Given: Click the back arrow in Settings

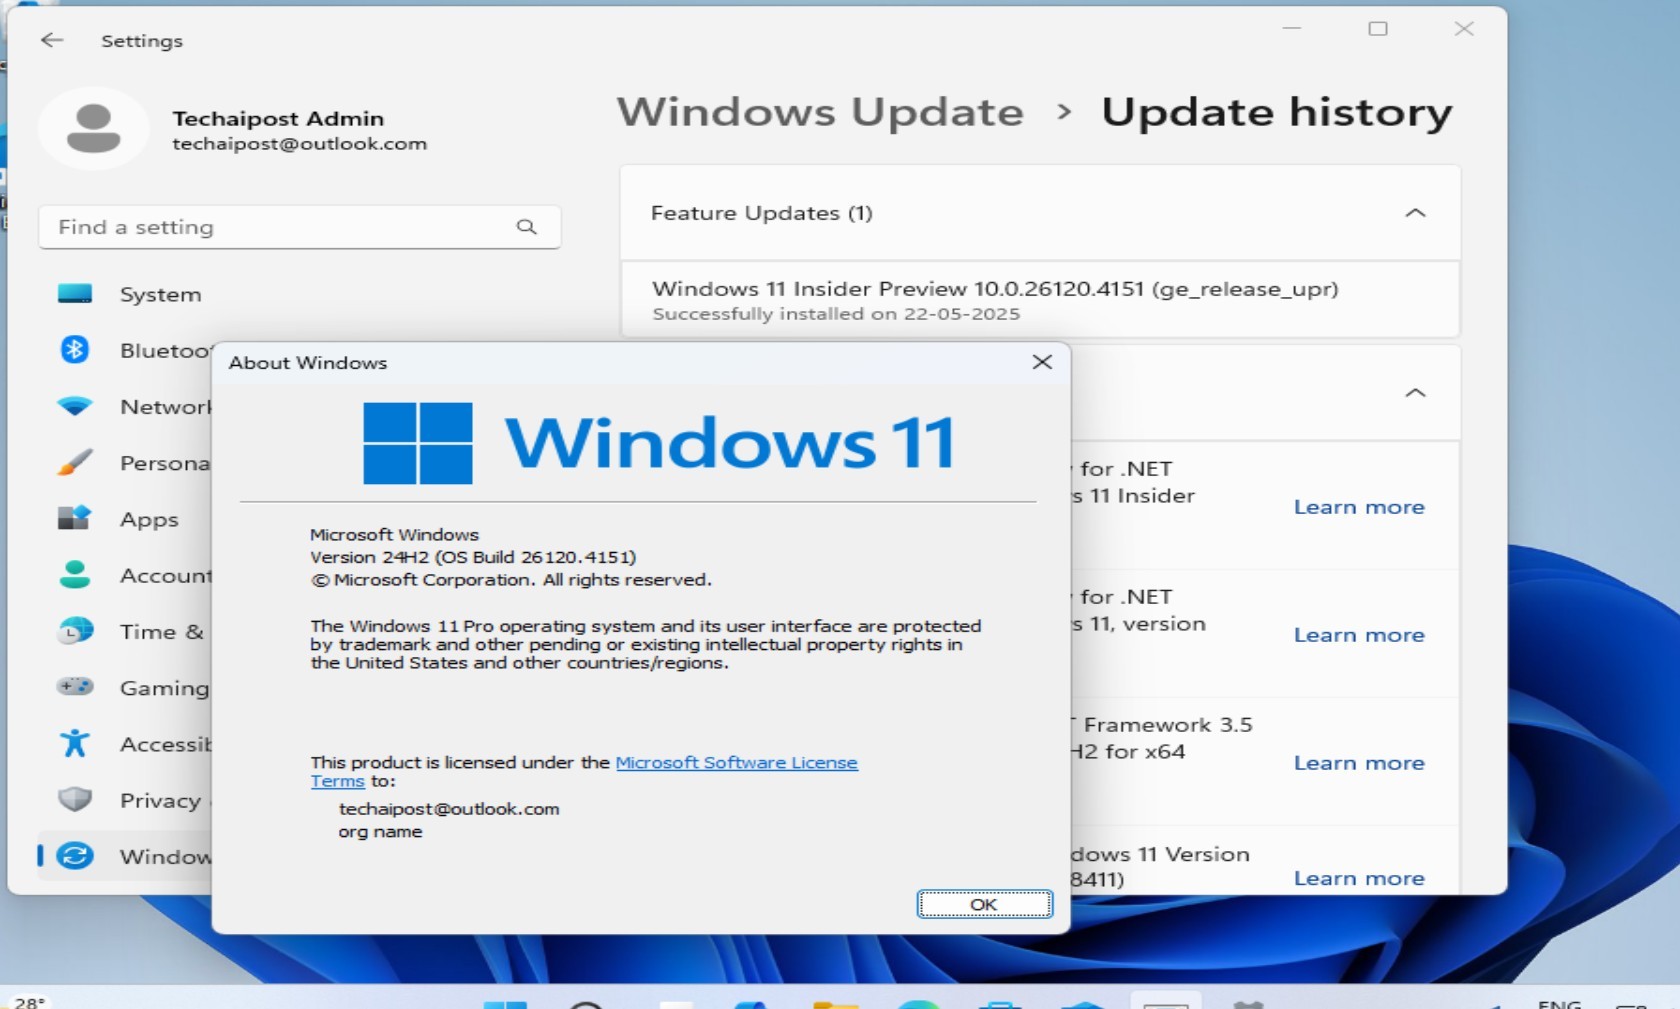Looking at the screenshot, I should [52, 40].
